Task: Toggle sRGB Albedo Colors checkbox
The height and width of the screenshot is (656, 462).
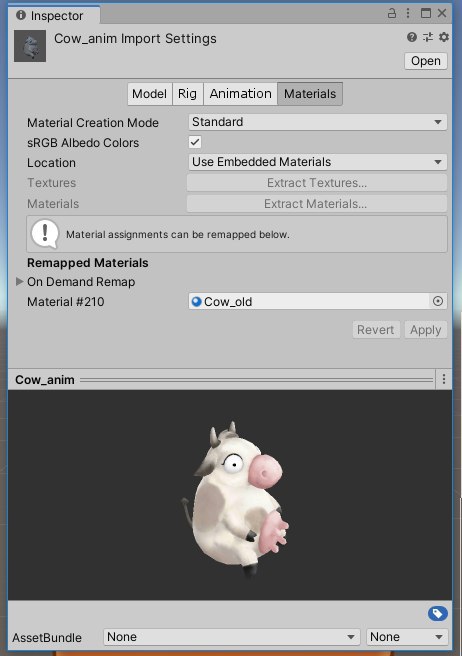Action: pyautogui.click(x=195, y=142)
